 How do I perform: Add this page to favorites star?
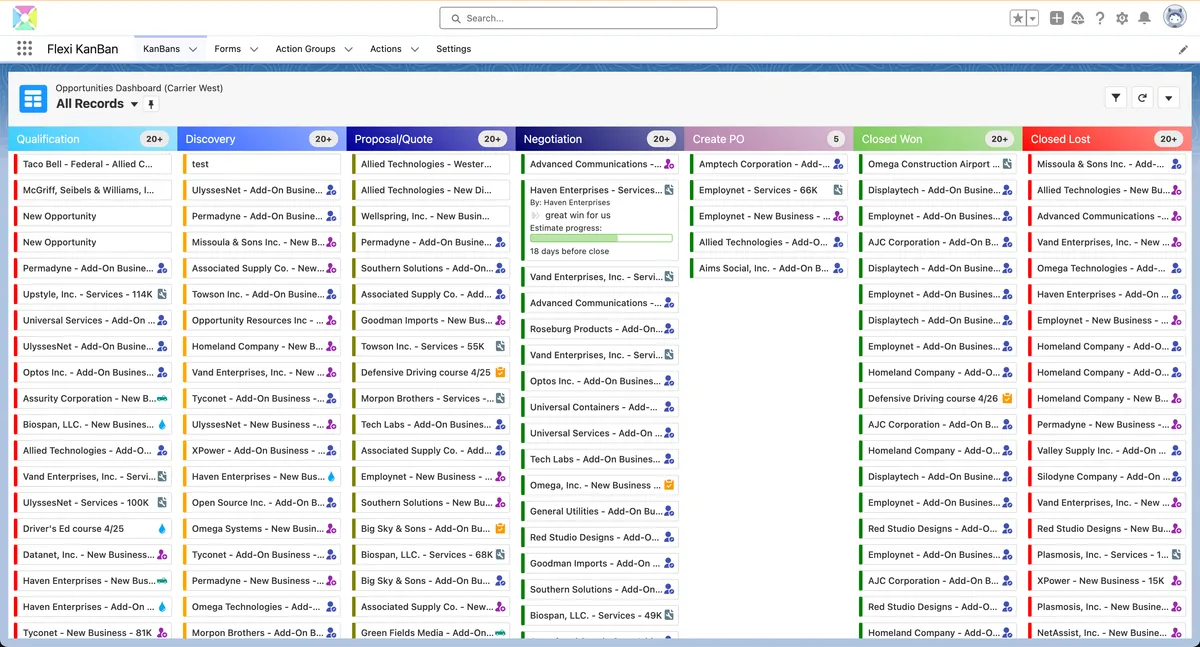[x=1018, y=18]
